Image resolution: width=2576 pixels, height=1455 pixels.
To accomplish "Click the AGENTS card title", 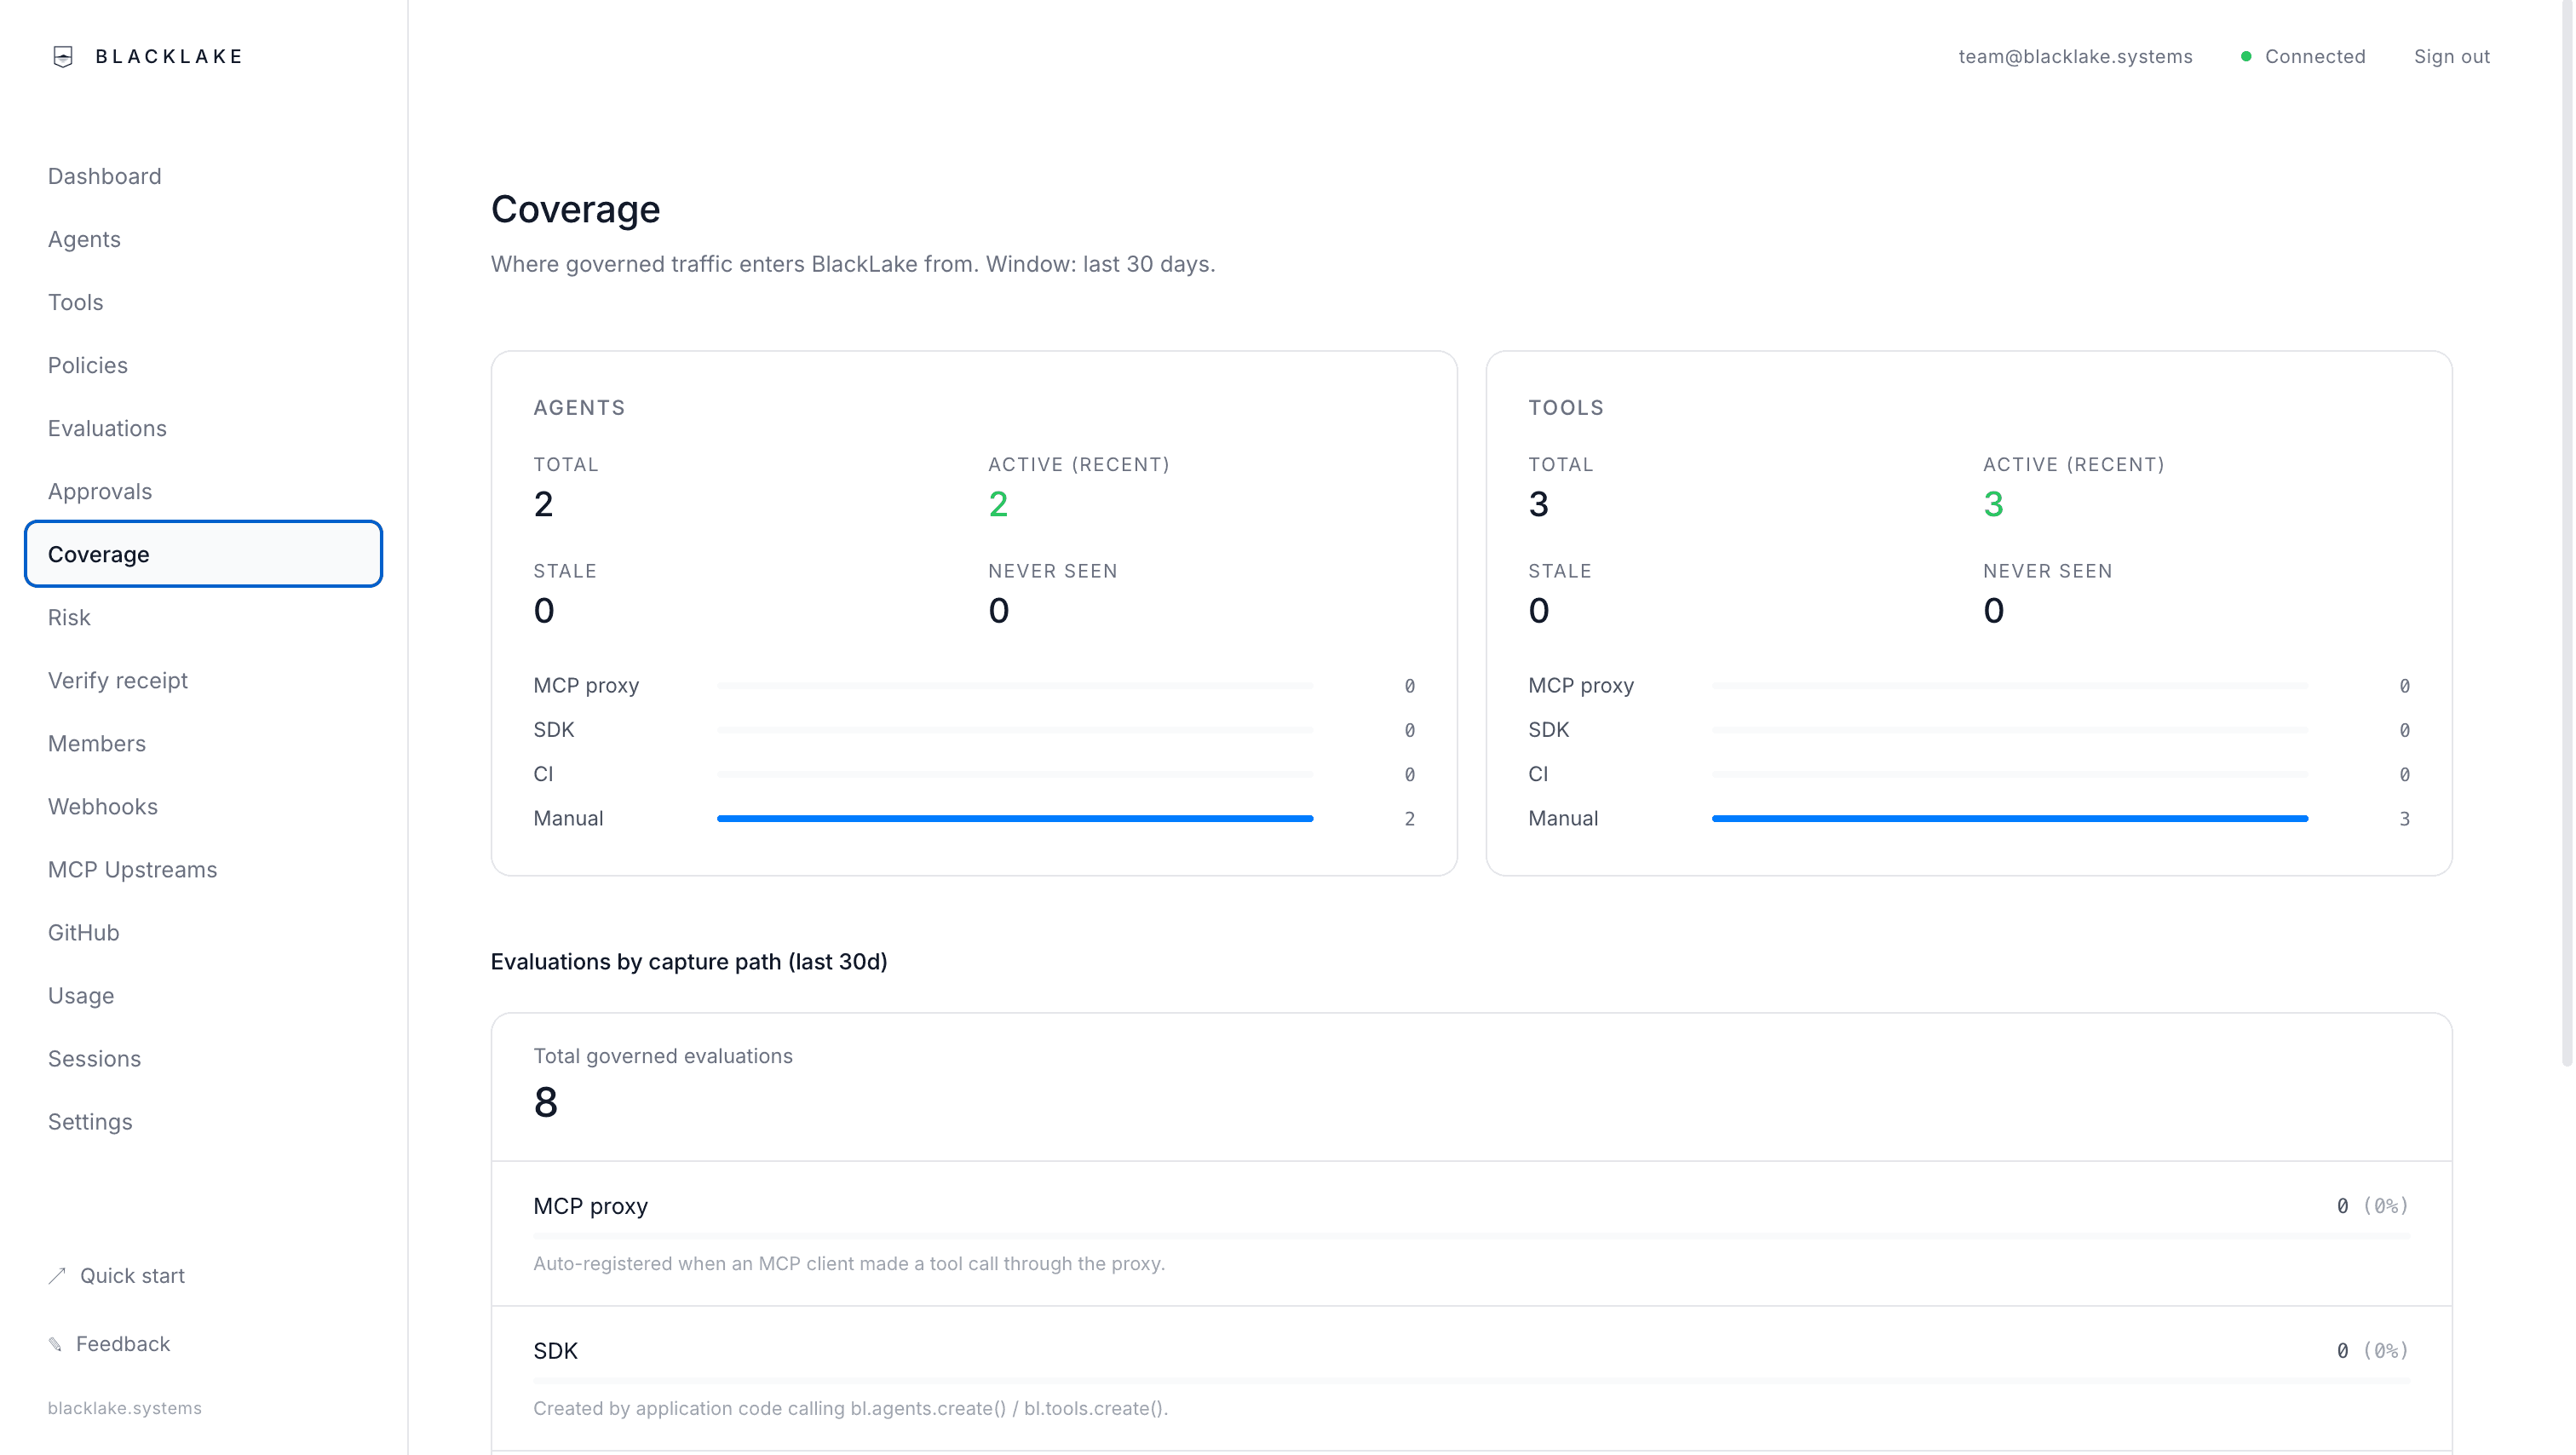I will [x=579, y=408].
